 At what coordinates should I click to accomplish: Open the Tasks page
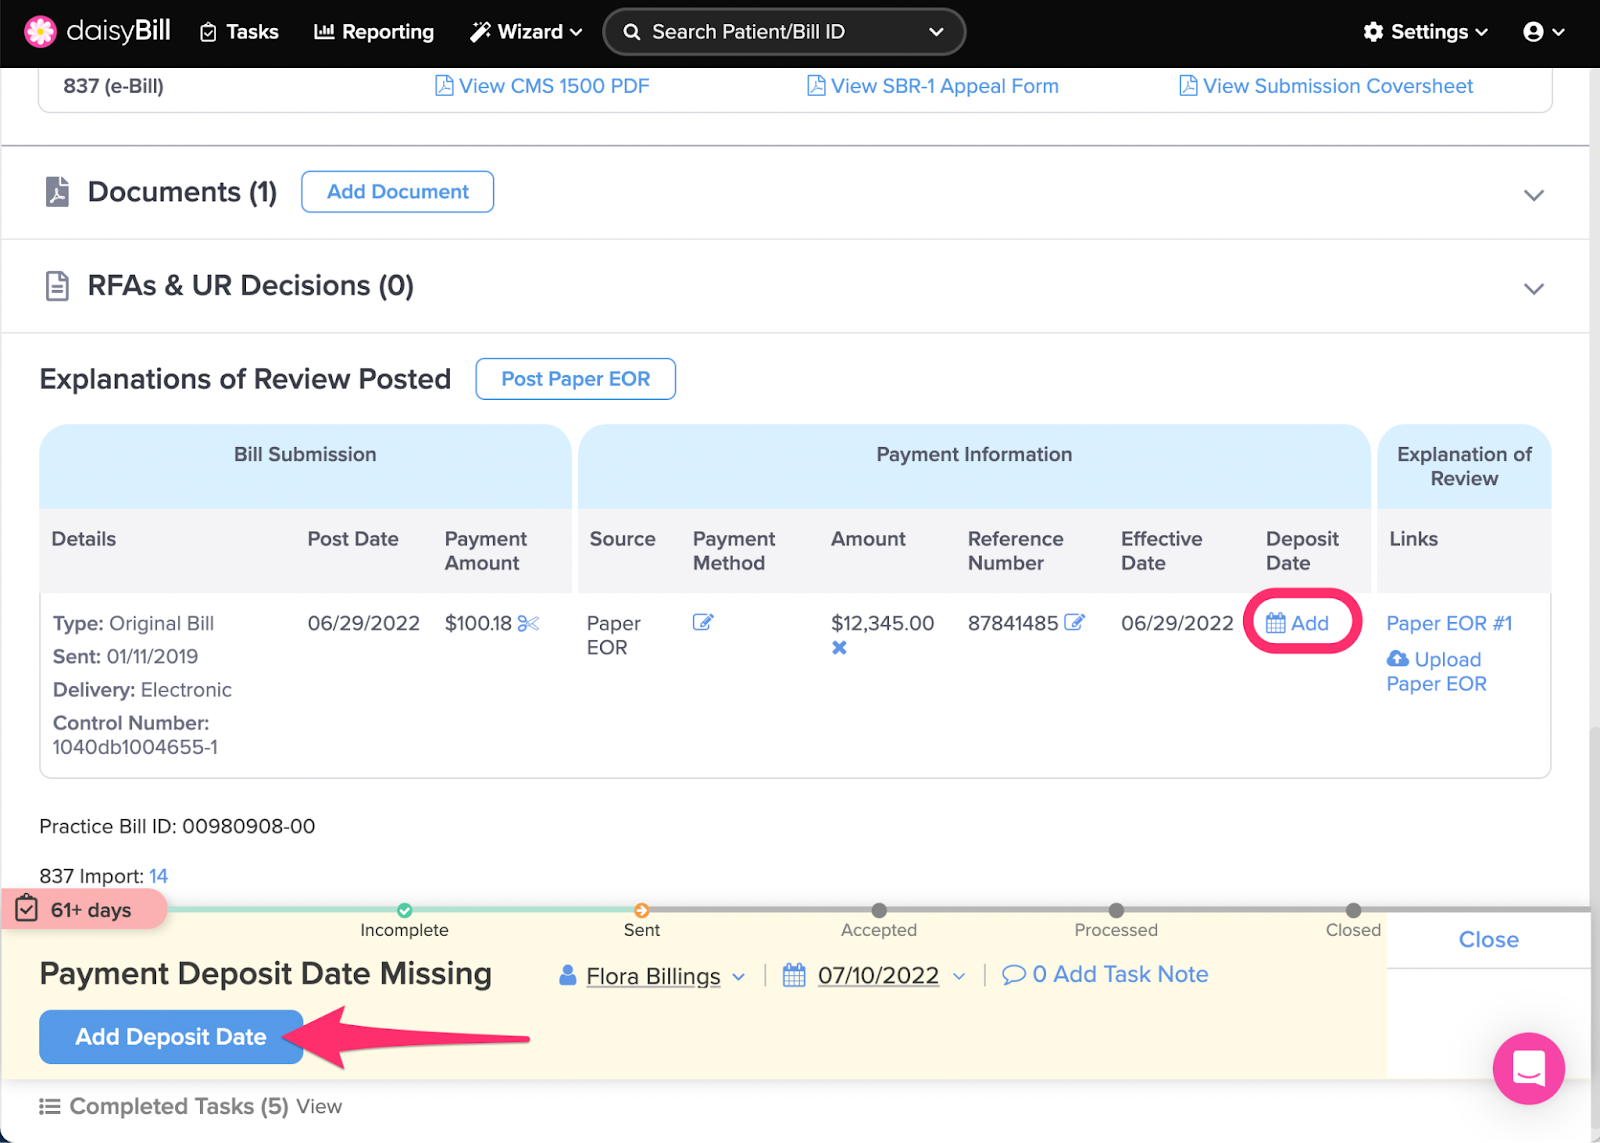[x=238, y=31]
